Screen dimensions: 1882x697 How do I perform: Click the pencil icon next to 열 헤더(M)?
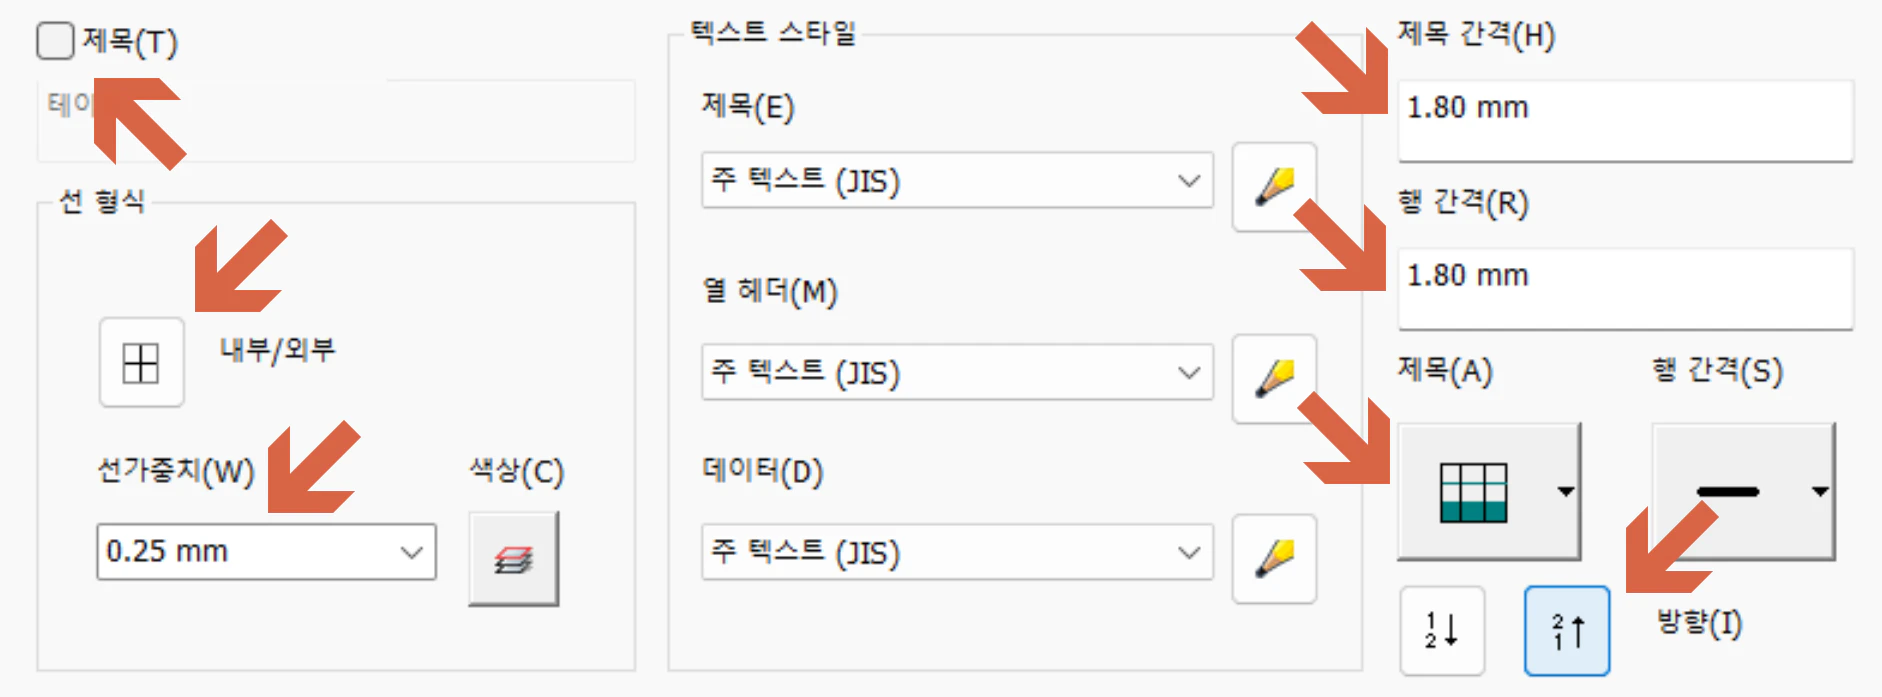pyautogui.click(x=1274, y=380)
